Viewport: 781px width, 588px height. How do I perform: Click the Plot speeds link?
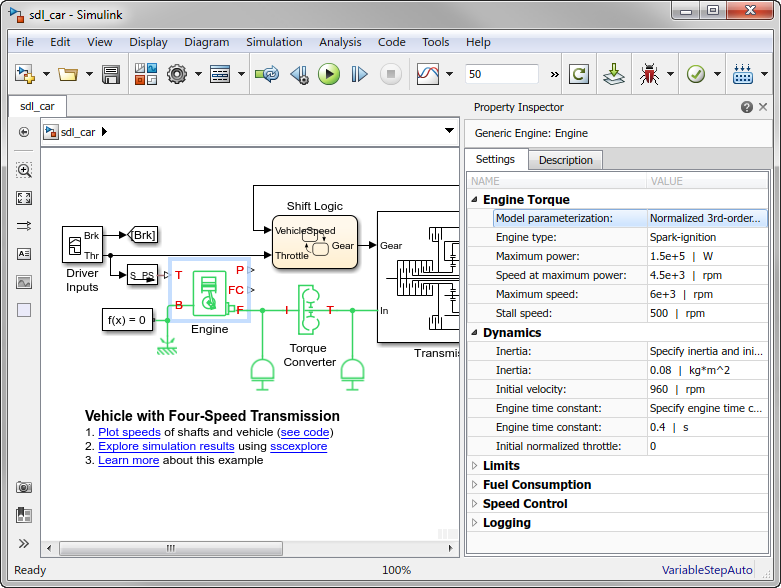[x=129, y=432]
